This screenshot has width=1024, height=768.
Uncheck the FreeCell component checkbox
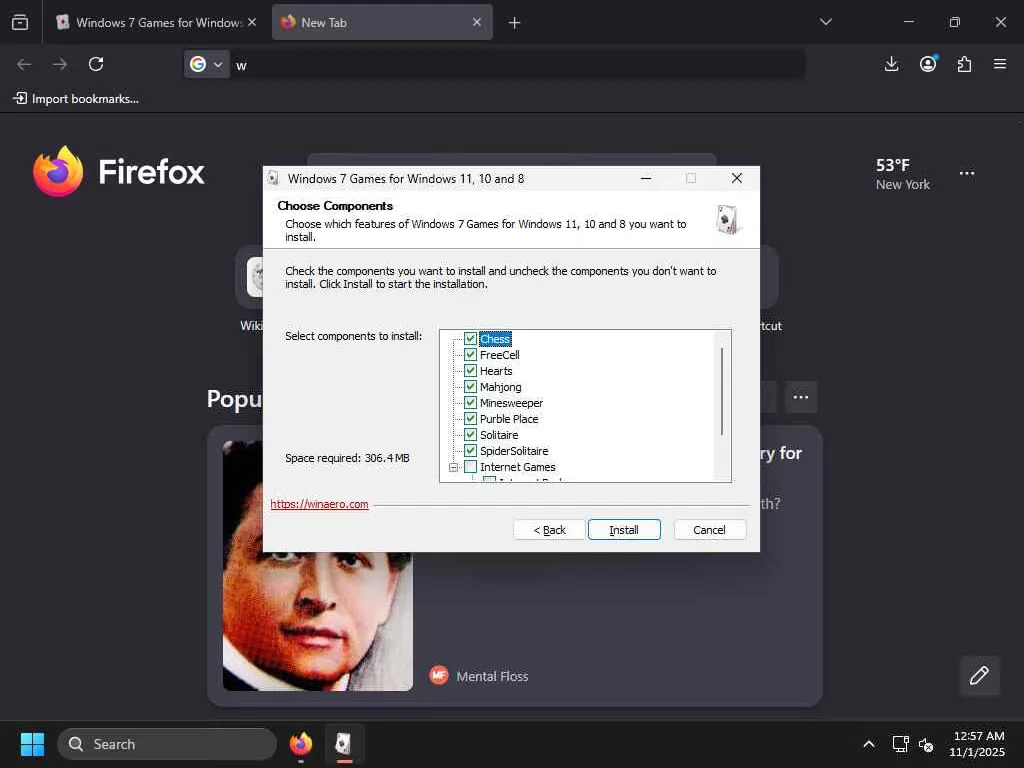coord(470,355)
